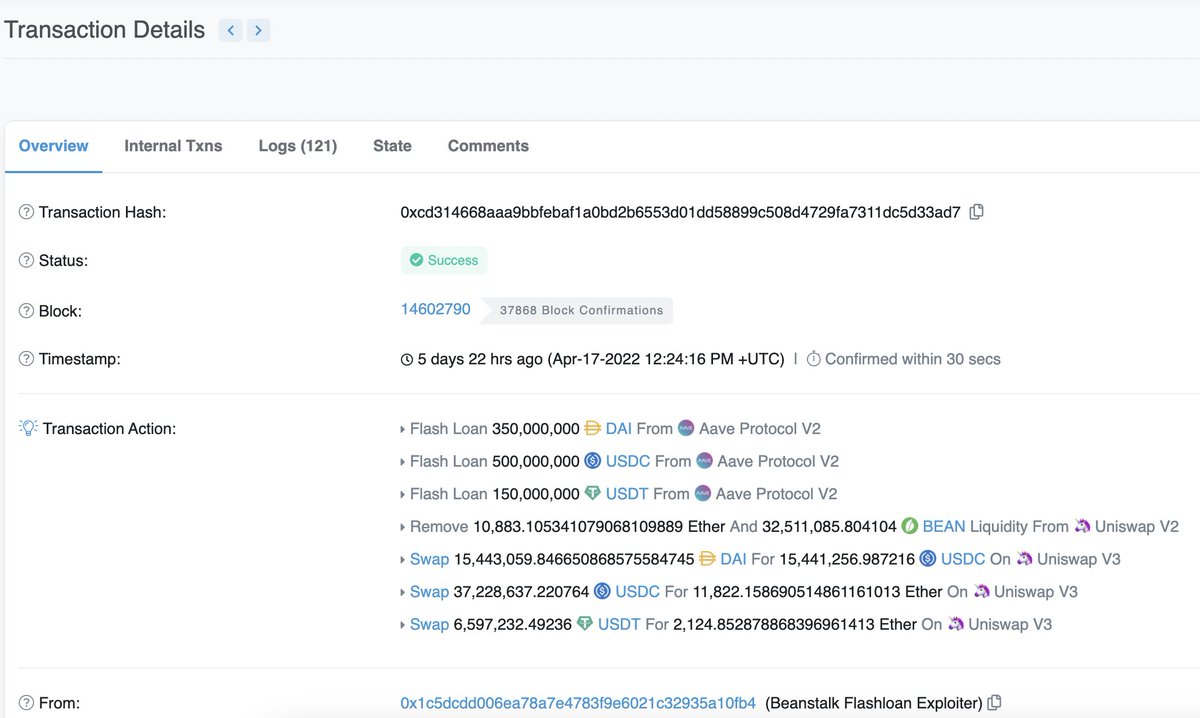The width and height of the screenshot is (1200, 718).
Task: Click Aave icon in the DAI flash loan row
Action: 686,428
